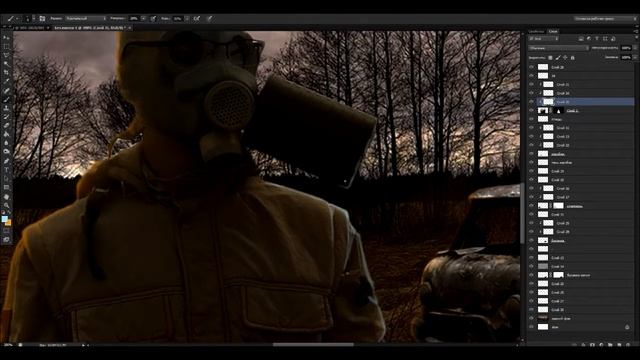Add a layer style (fx)

coord(583,345)
